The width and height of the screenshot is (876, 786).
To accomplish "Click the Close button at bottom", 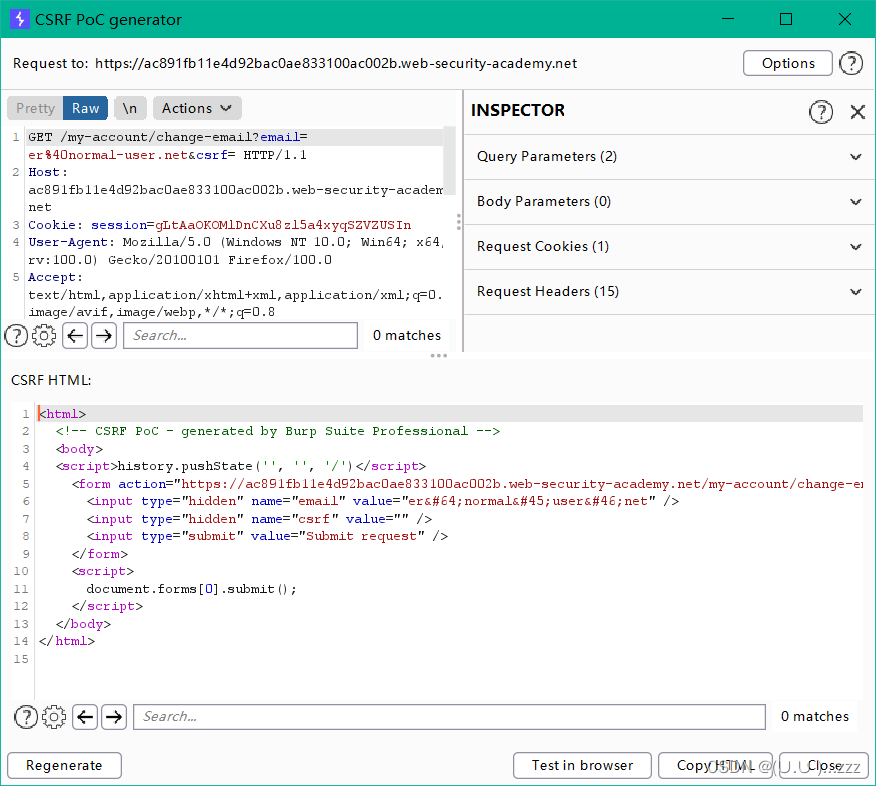I will point(824,765).
